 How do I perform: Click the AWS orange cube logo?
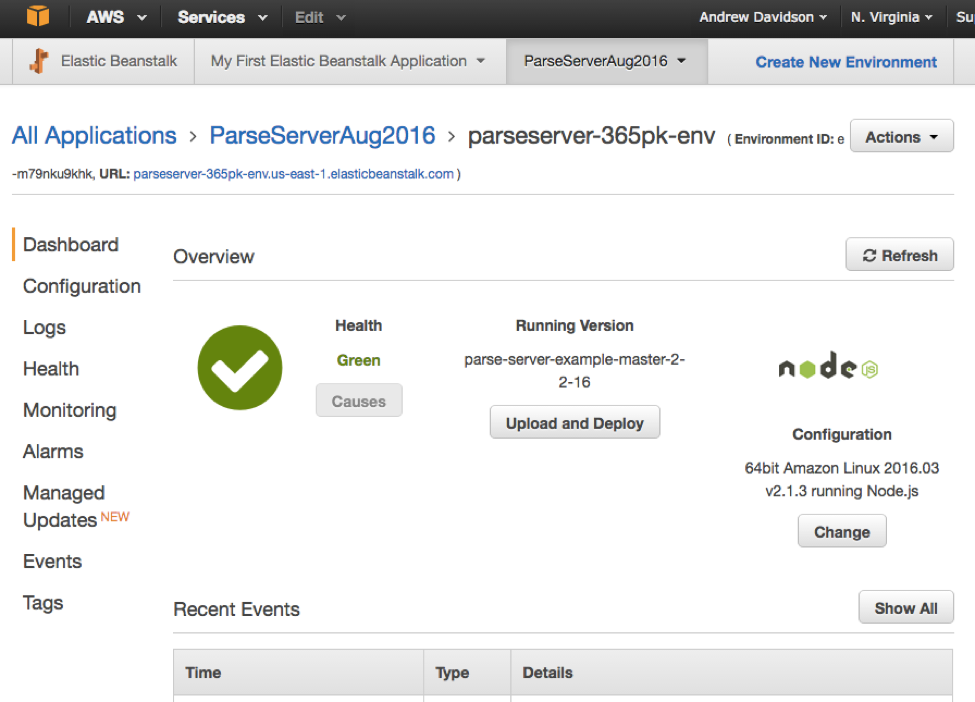point(38,16)
